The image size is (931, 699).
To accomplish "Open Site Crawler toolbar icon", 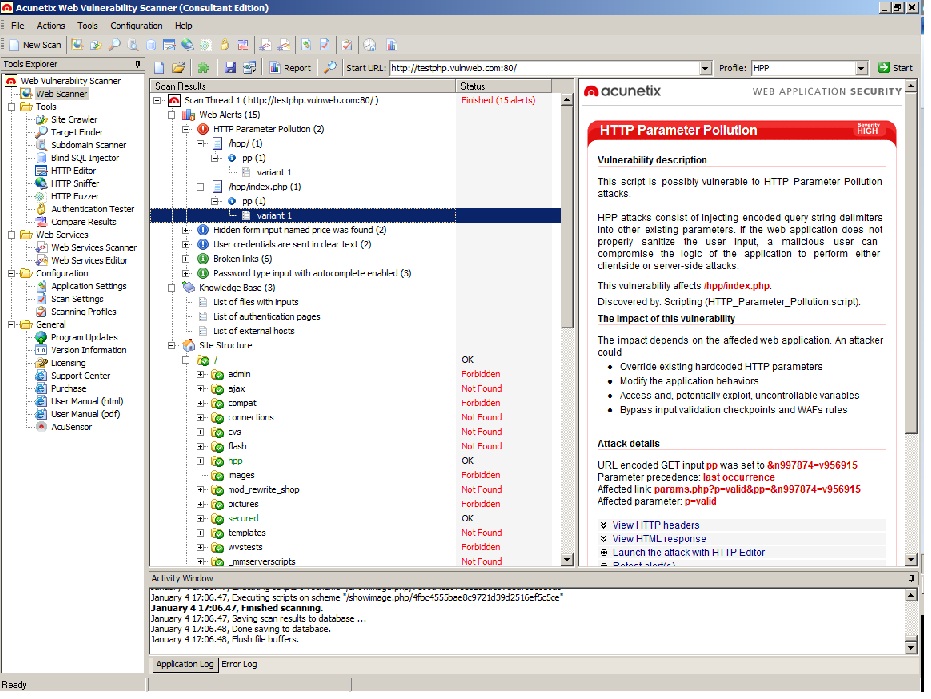I will (x=96, y=45).
